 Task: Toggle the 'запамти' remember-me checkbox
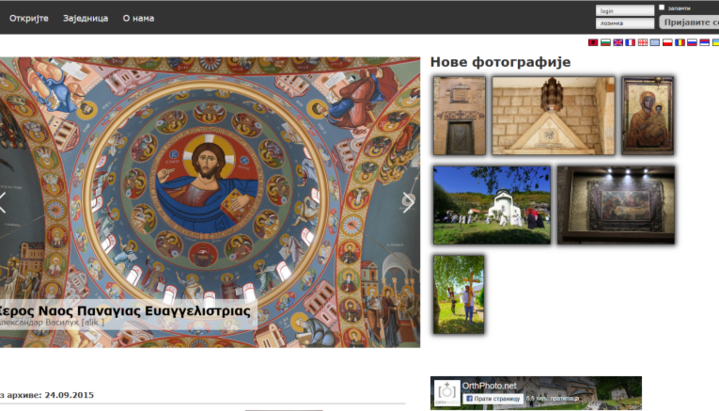[x=662, y=8]
